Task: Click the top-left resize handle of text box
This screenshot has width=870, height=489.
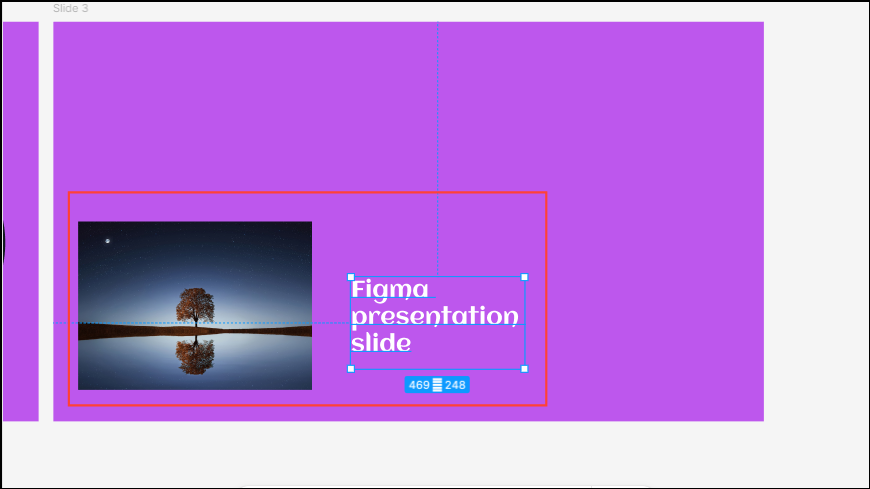Action: pyautogui.click(x=351, y=277)
